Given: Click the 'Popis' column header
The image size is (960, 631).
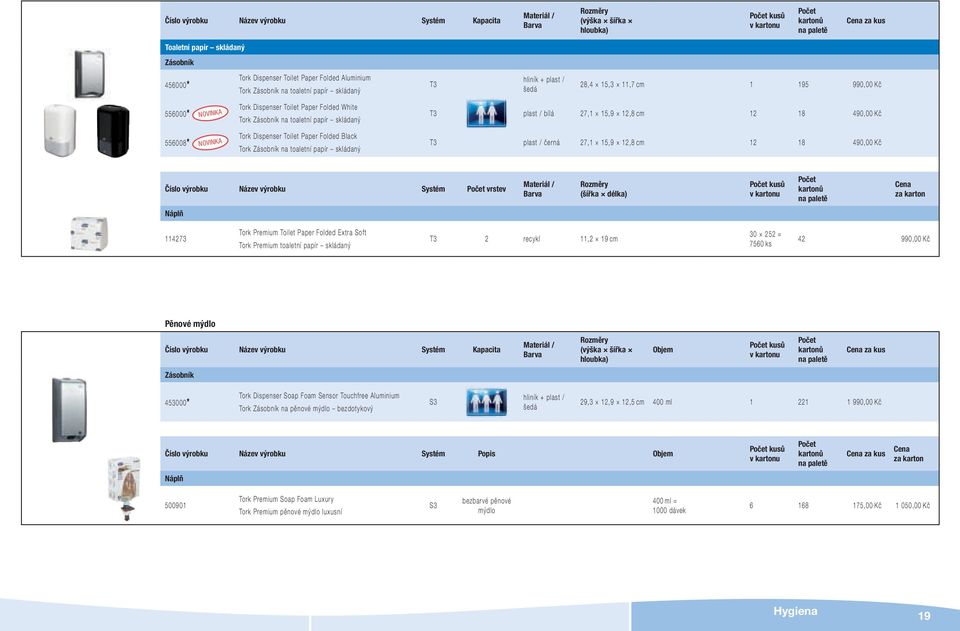Looking at the screenshot, I should (x=487, y=454).
